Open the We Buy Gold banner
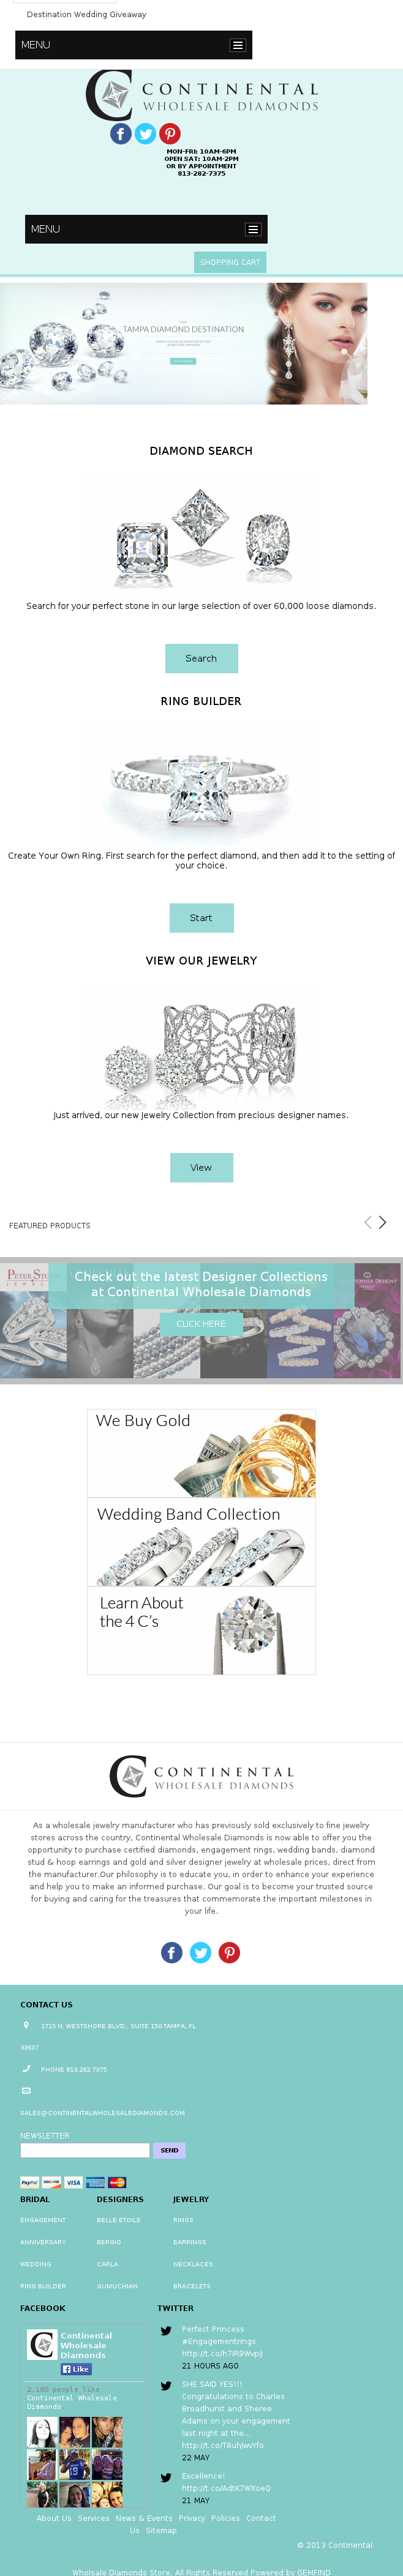The height and width of the screenshot is (2576, 403). click(x=201, y=1453)
